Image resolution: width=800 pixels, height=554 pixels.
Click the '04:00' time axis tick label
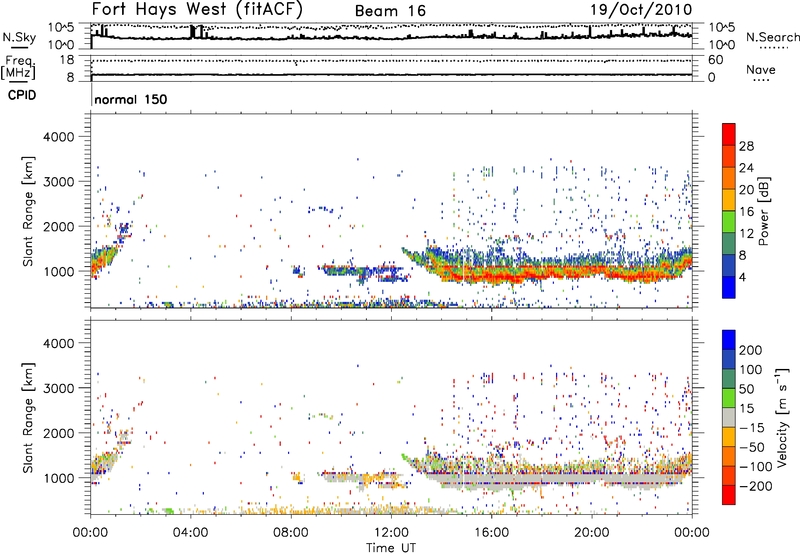[191, 533]
